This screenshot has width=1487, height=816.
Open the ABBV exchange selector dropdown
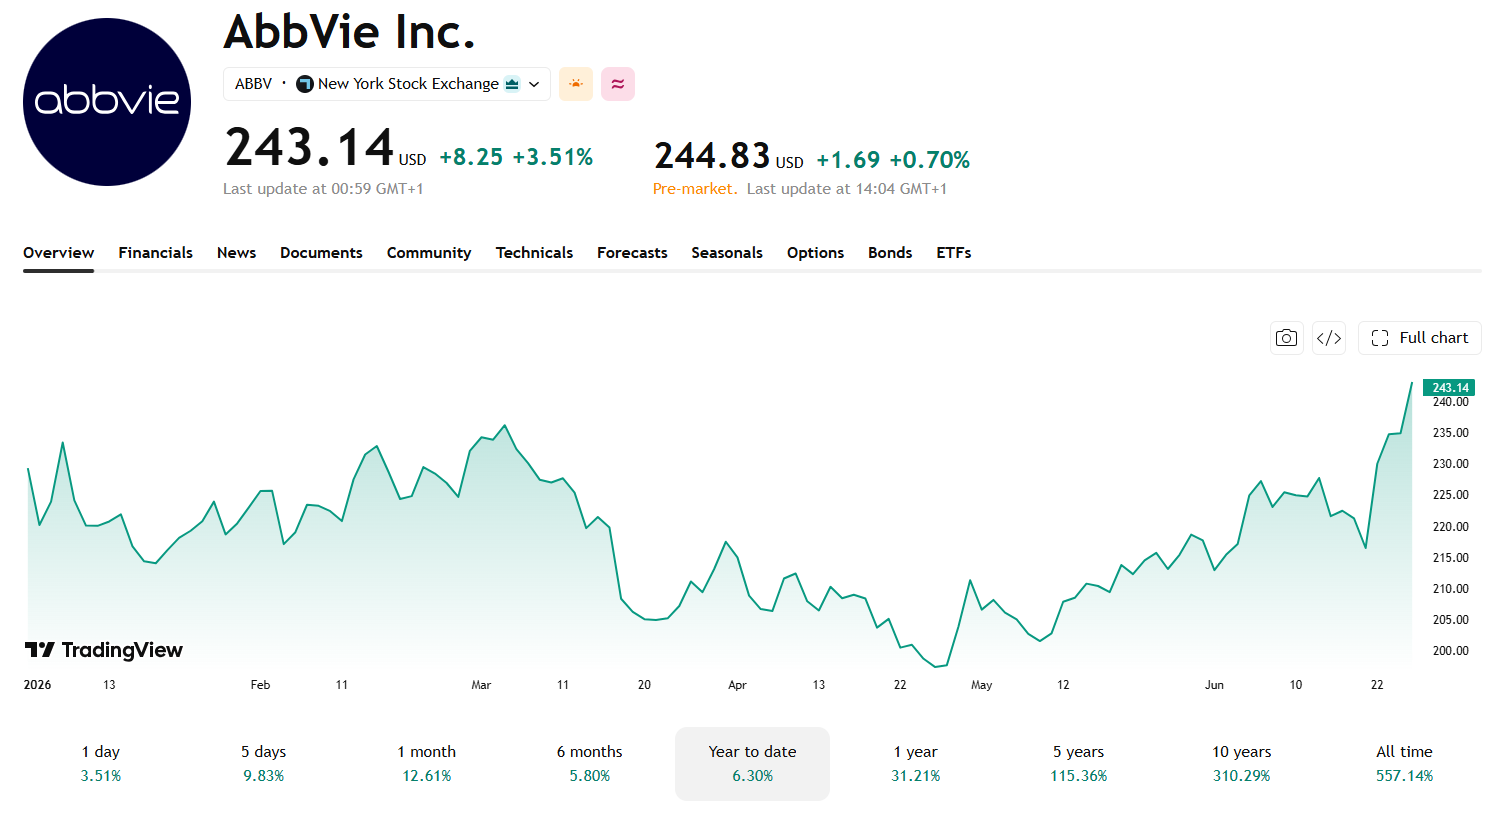pyautogui.click(x=387, y=84)
